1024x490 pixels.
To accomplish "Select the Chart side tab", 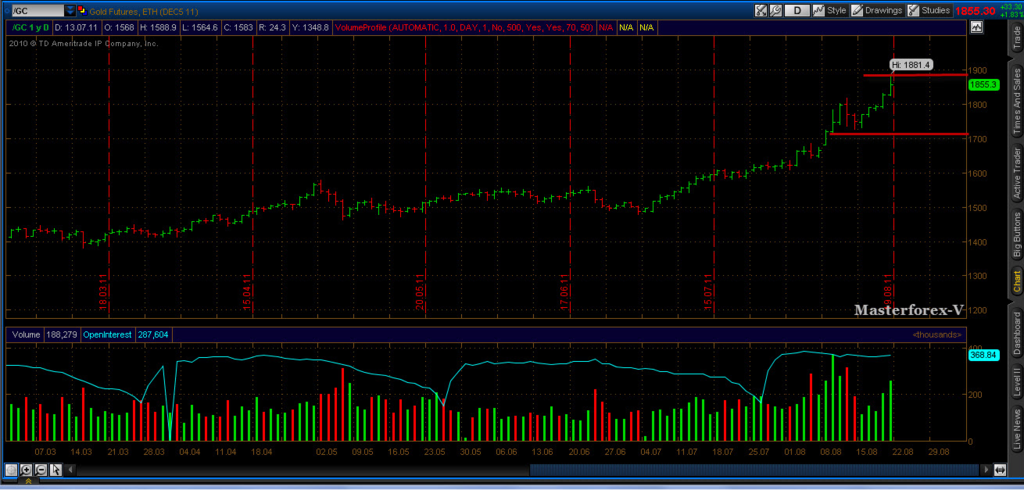I will (x=1016, y=281).
